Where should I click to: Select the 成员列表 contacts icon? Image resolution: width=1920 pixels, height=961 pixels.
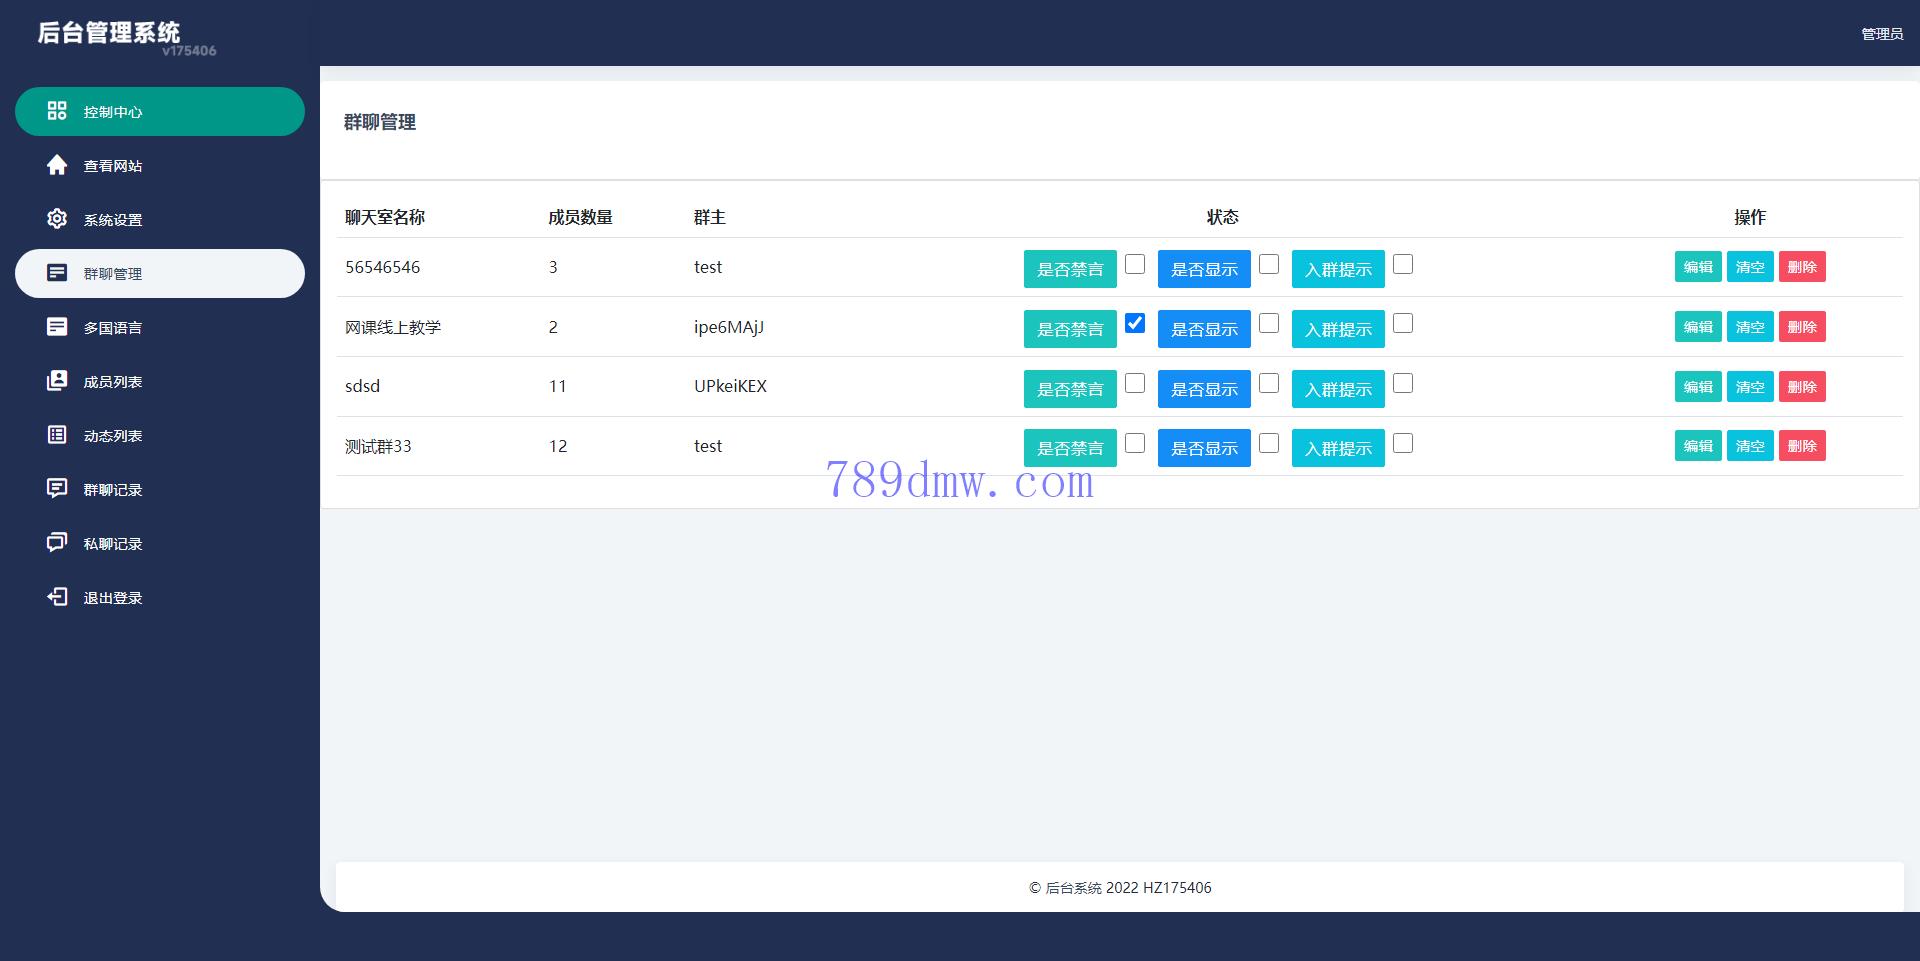(x=57, y=381)
